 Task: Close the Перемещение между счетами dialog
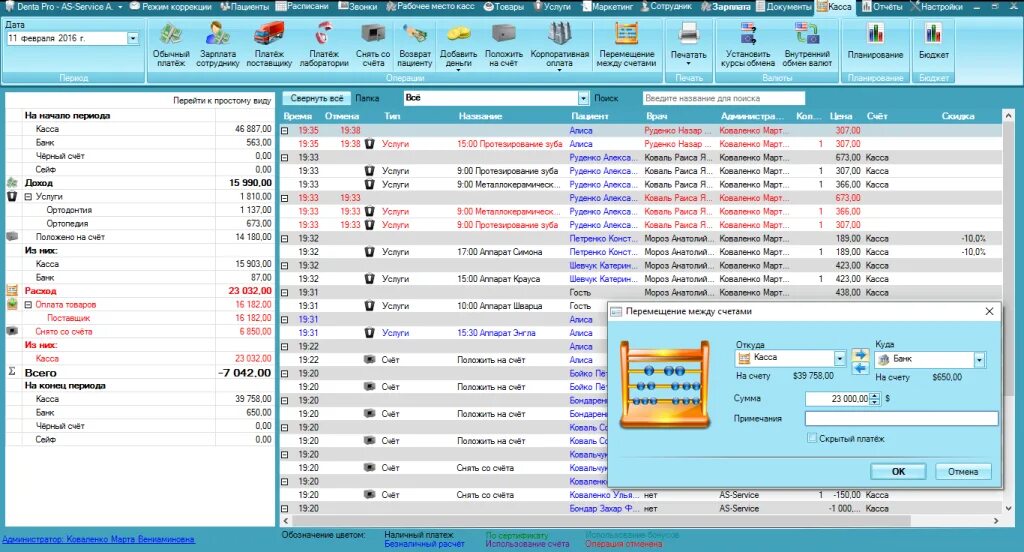pos(989,312)
